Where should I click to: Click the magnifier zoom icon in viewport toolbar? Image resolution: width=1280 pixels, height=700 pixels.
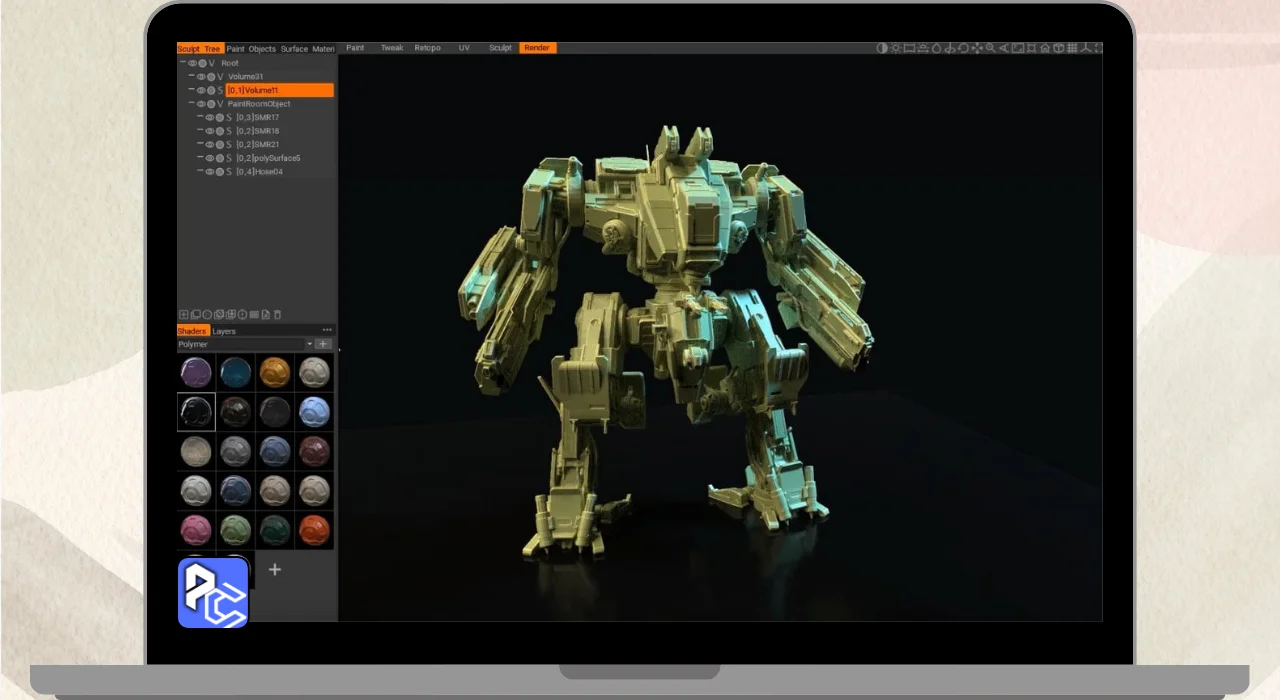point(990,48)
